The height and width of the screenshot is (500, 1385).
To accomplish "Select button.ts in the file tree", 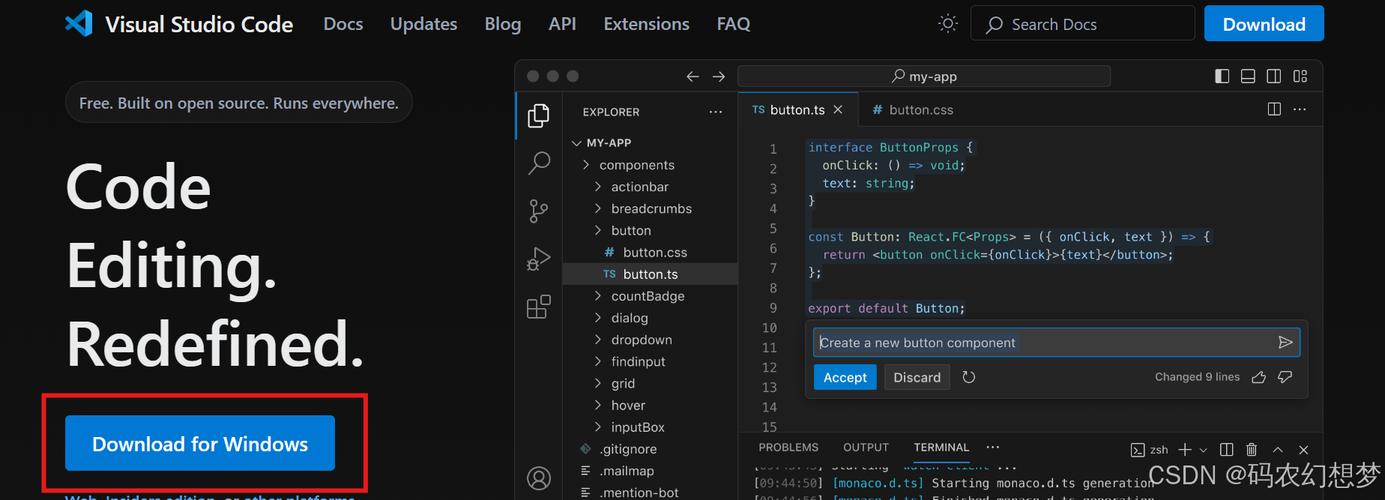I will pos(650,274).
